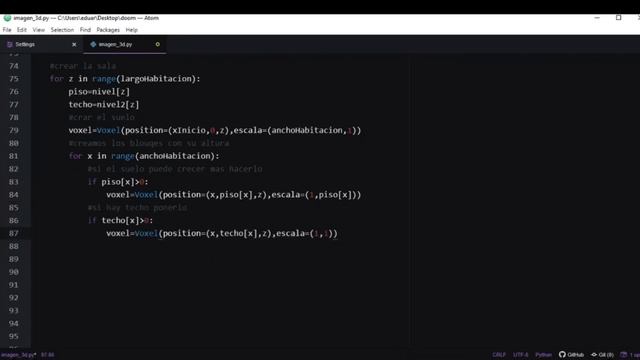Click the comment on line 80

pos(149,143)
